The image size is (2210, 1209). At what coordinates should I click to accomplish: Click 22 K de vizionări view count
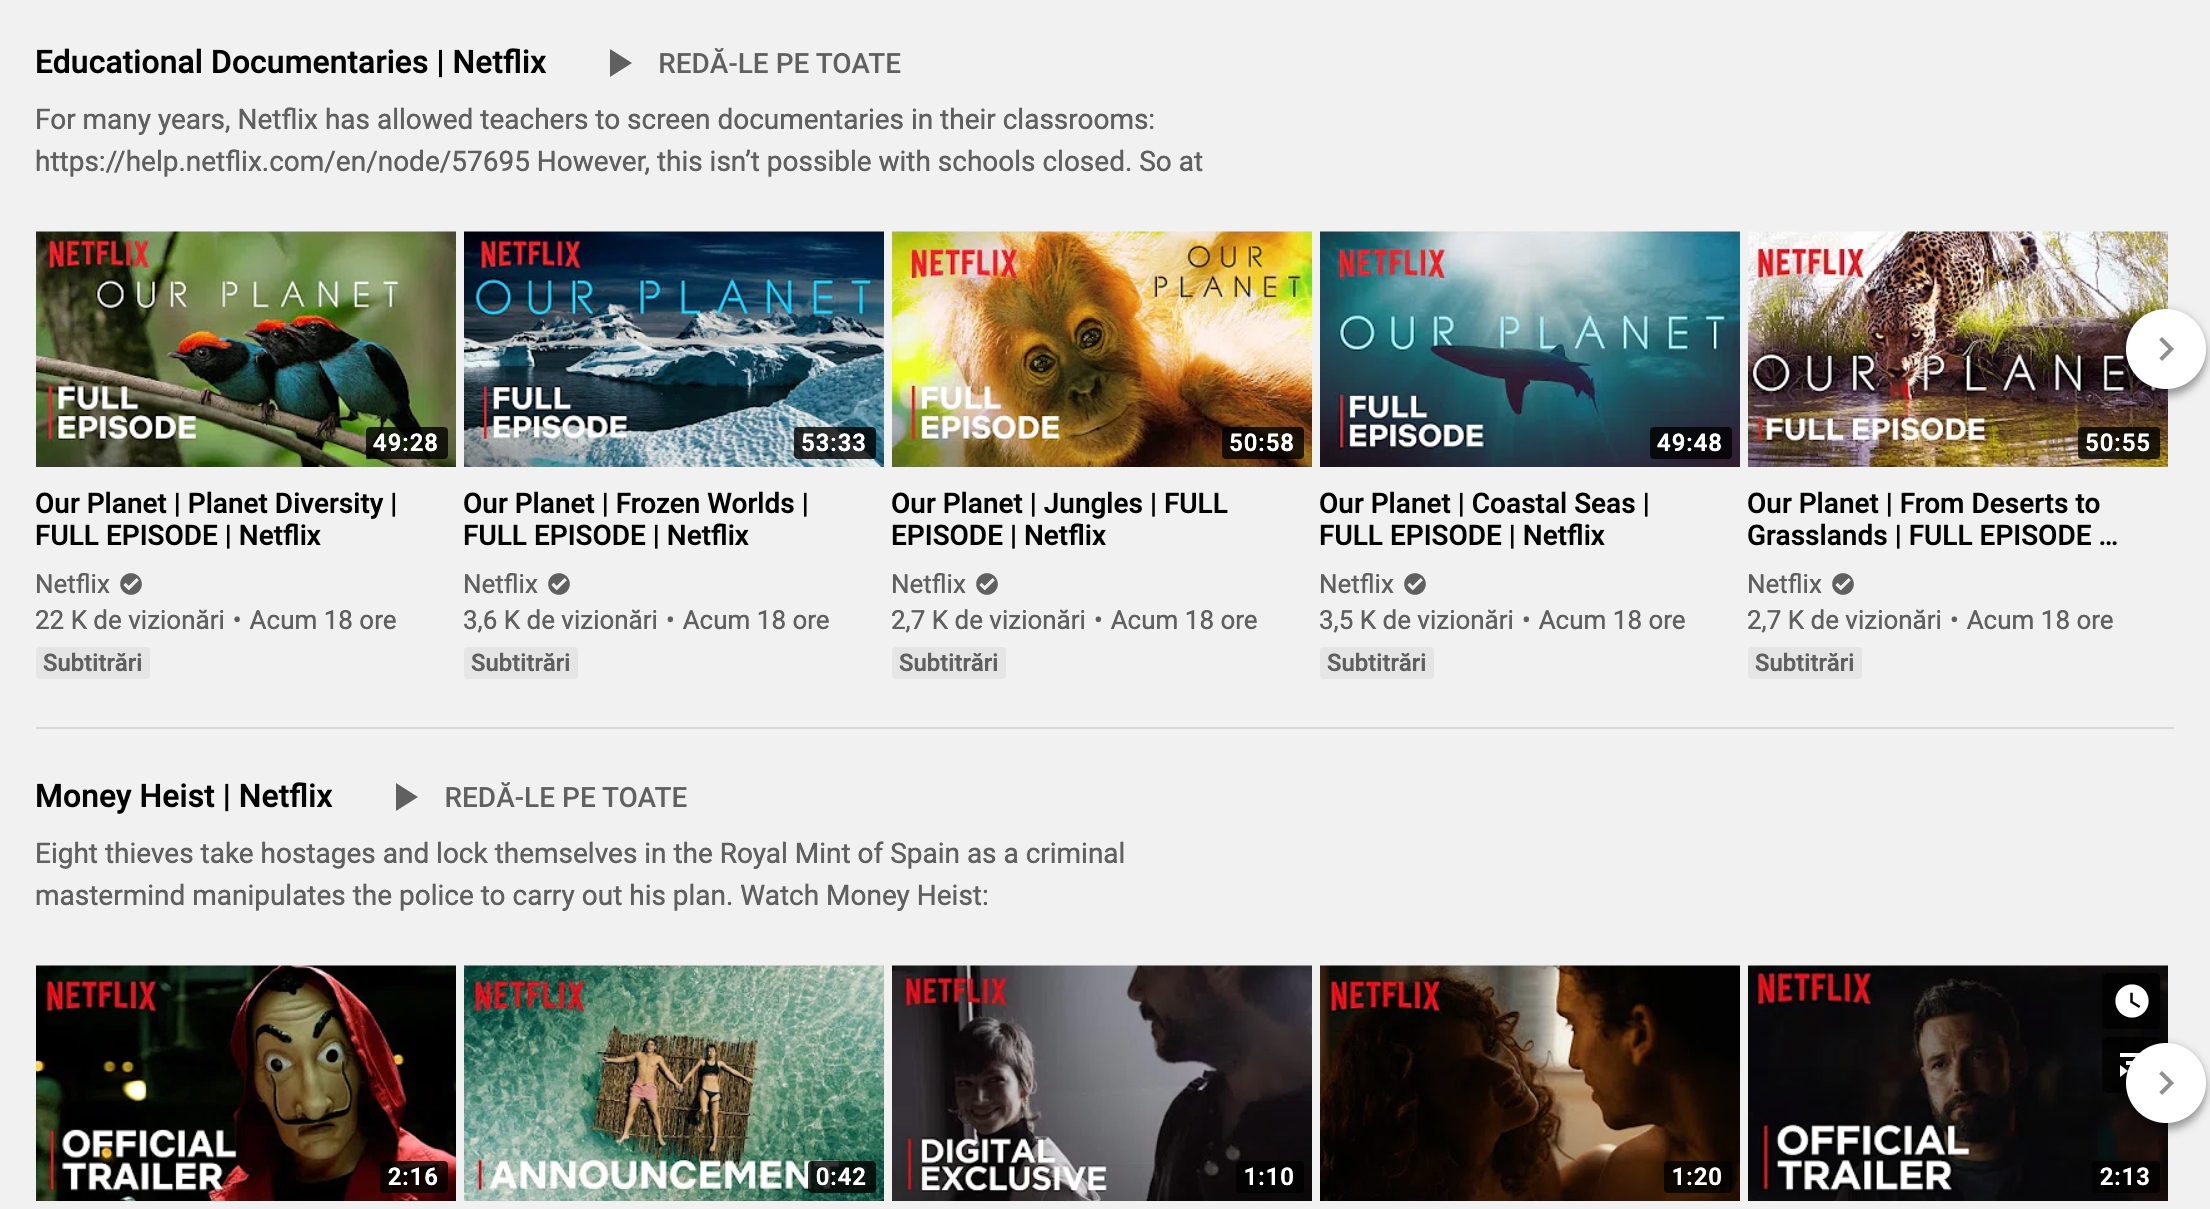[130, 621]
